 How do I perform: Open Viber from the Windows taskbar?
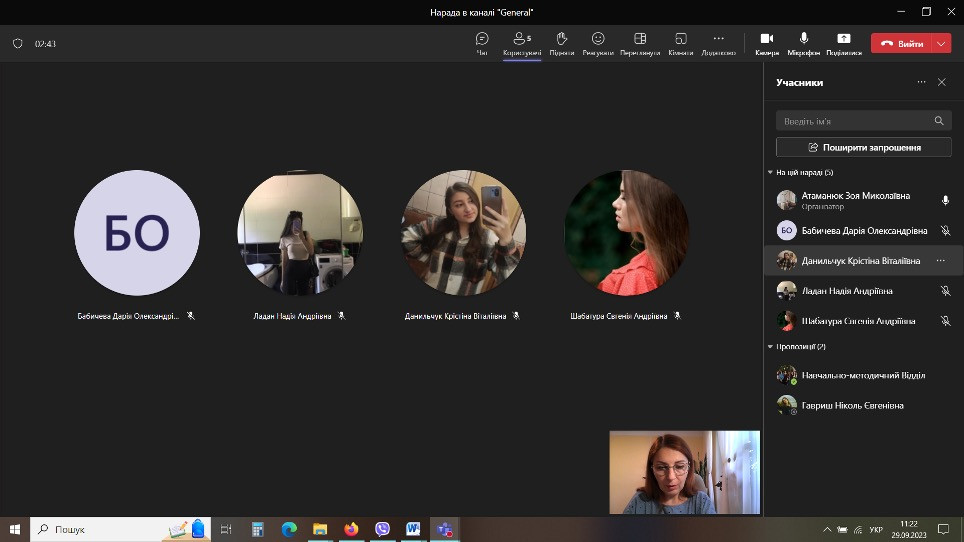[382, 529]
